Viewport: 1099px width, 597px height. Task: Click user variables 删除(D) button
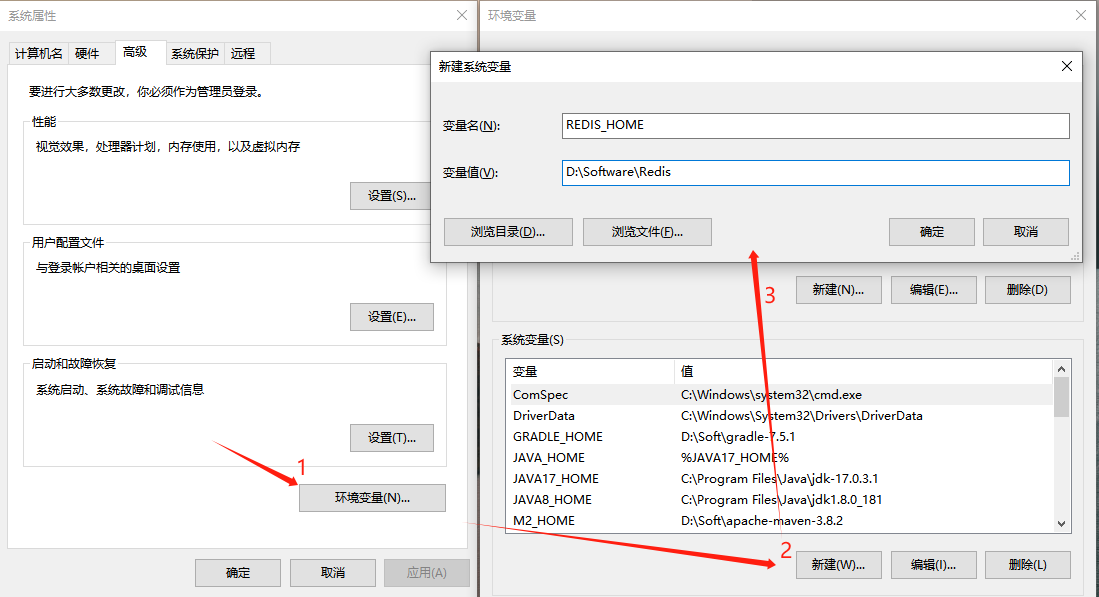(x=1028, y=290)
